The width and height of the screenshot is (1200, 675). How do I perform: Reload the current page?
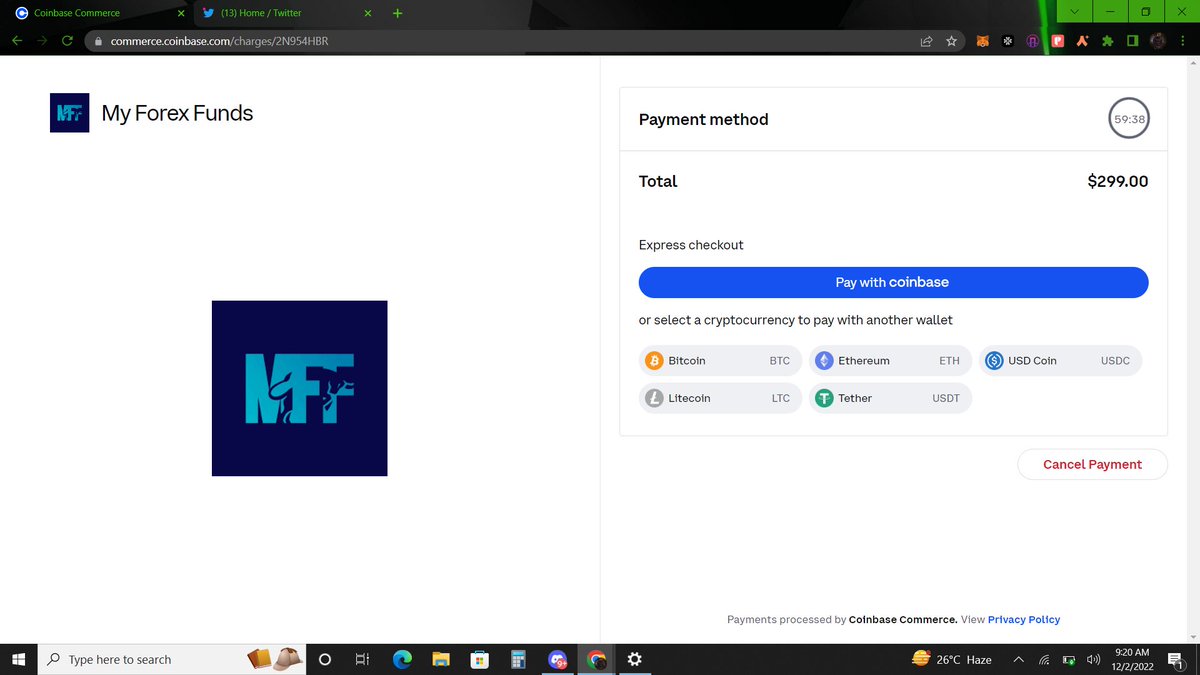67,41
